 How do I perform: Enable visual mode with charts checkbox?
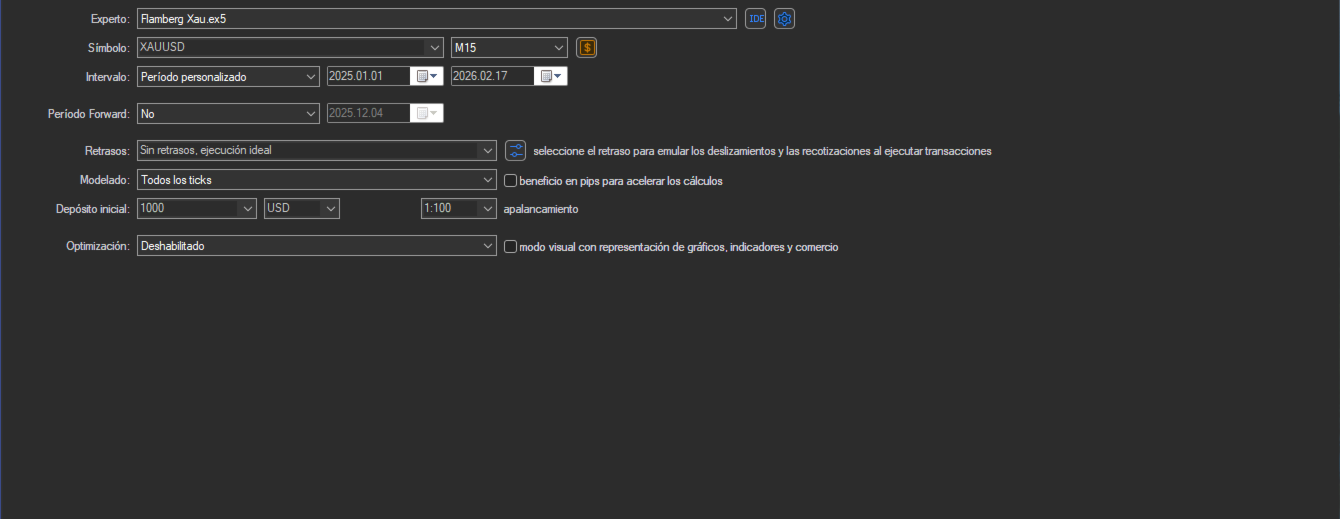coord(510,246)
